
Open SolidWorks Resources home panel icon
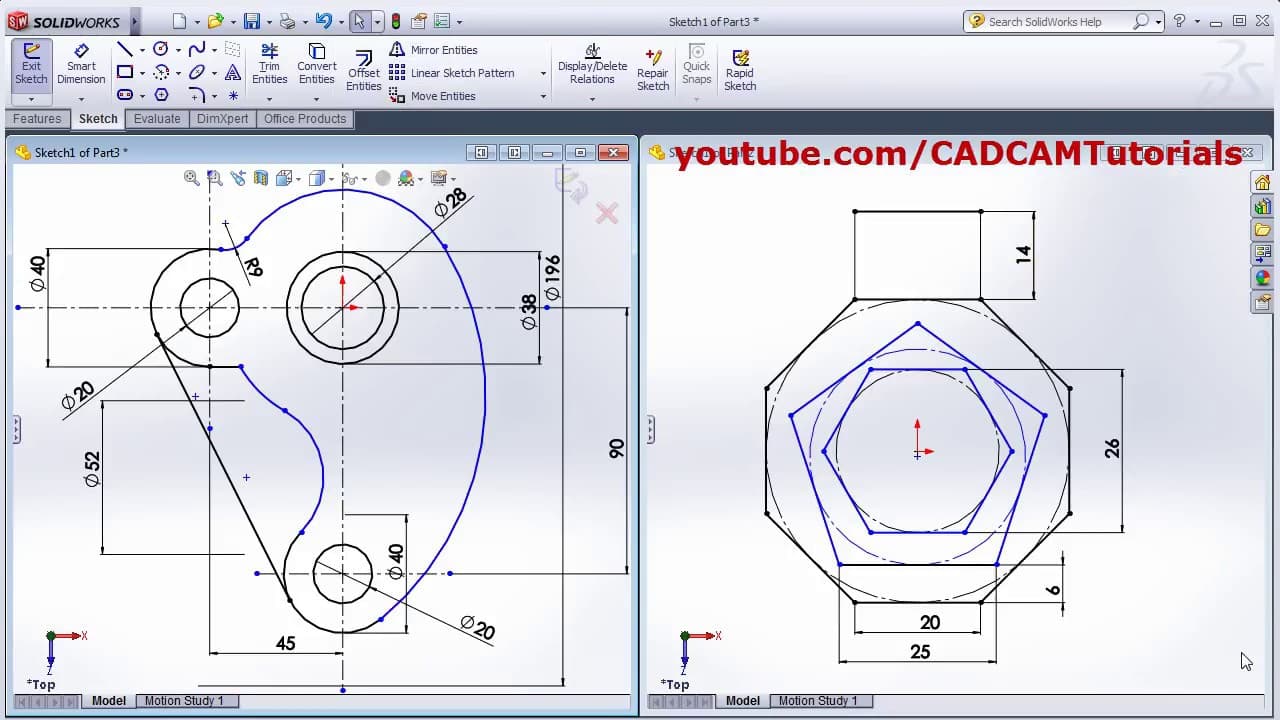pos(1262,182)
